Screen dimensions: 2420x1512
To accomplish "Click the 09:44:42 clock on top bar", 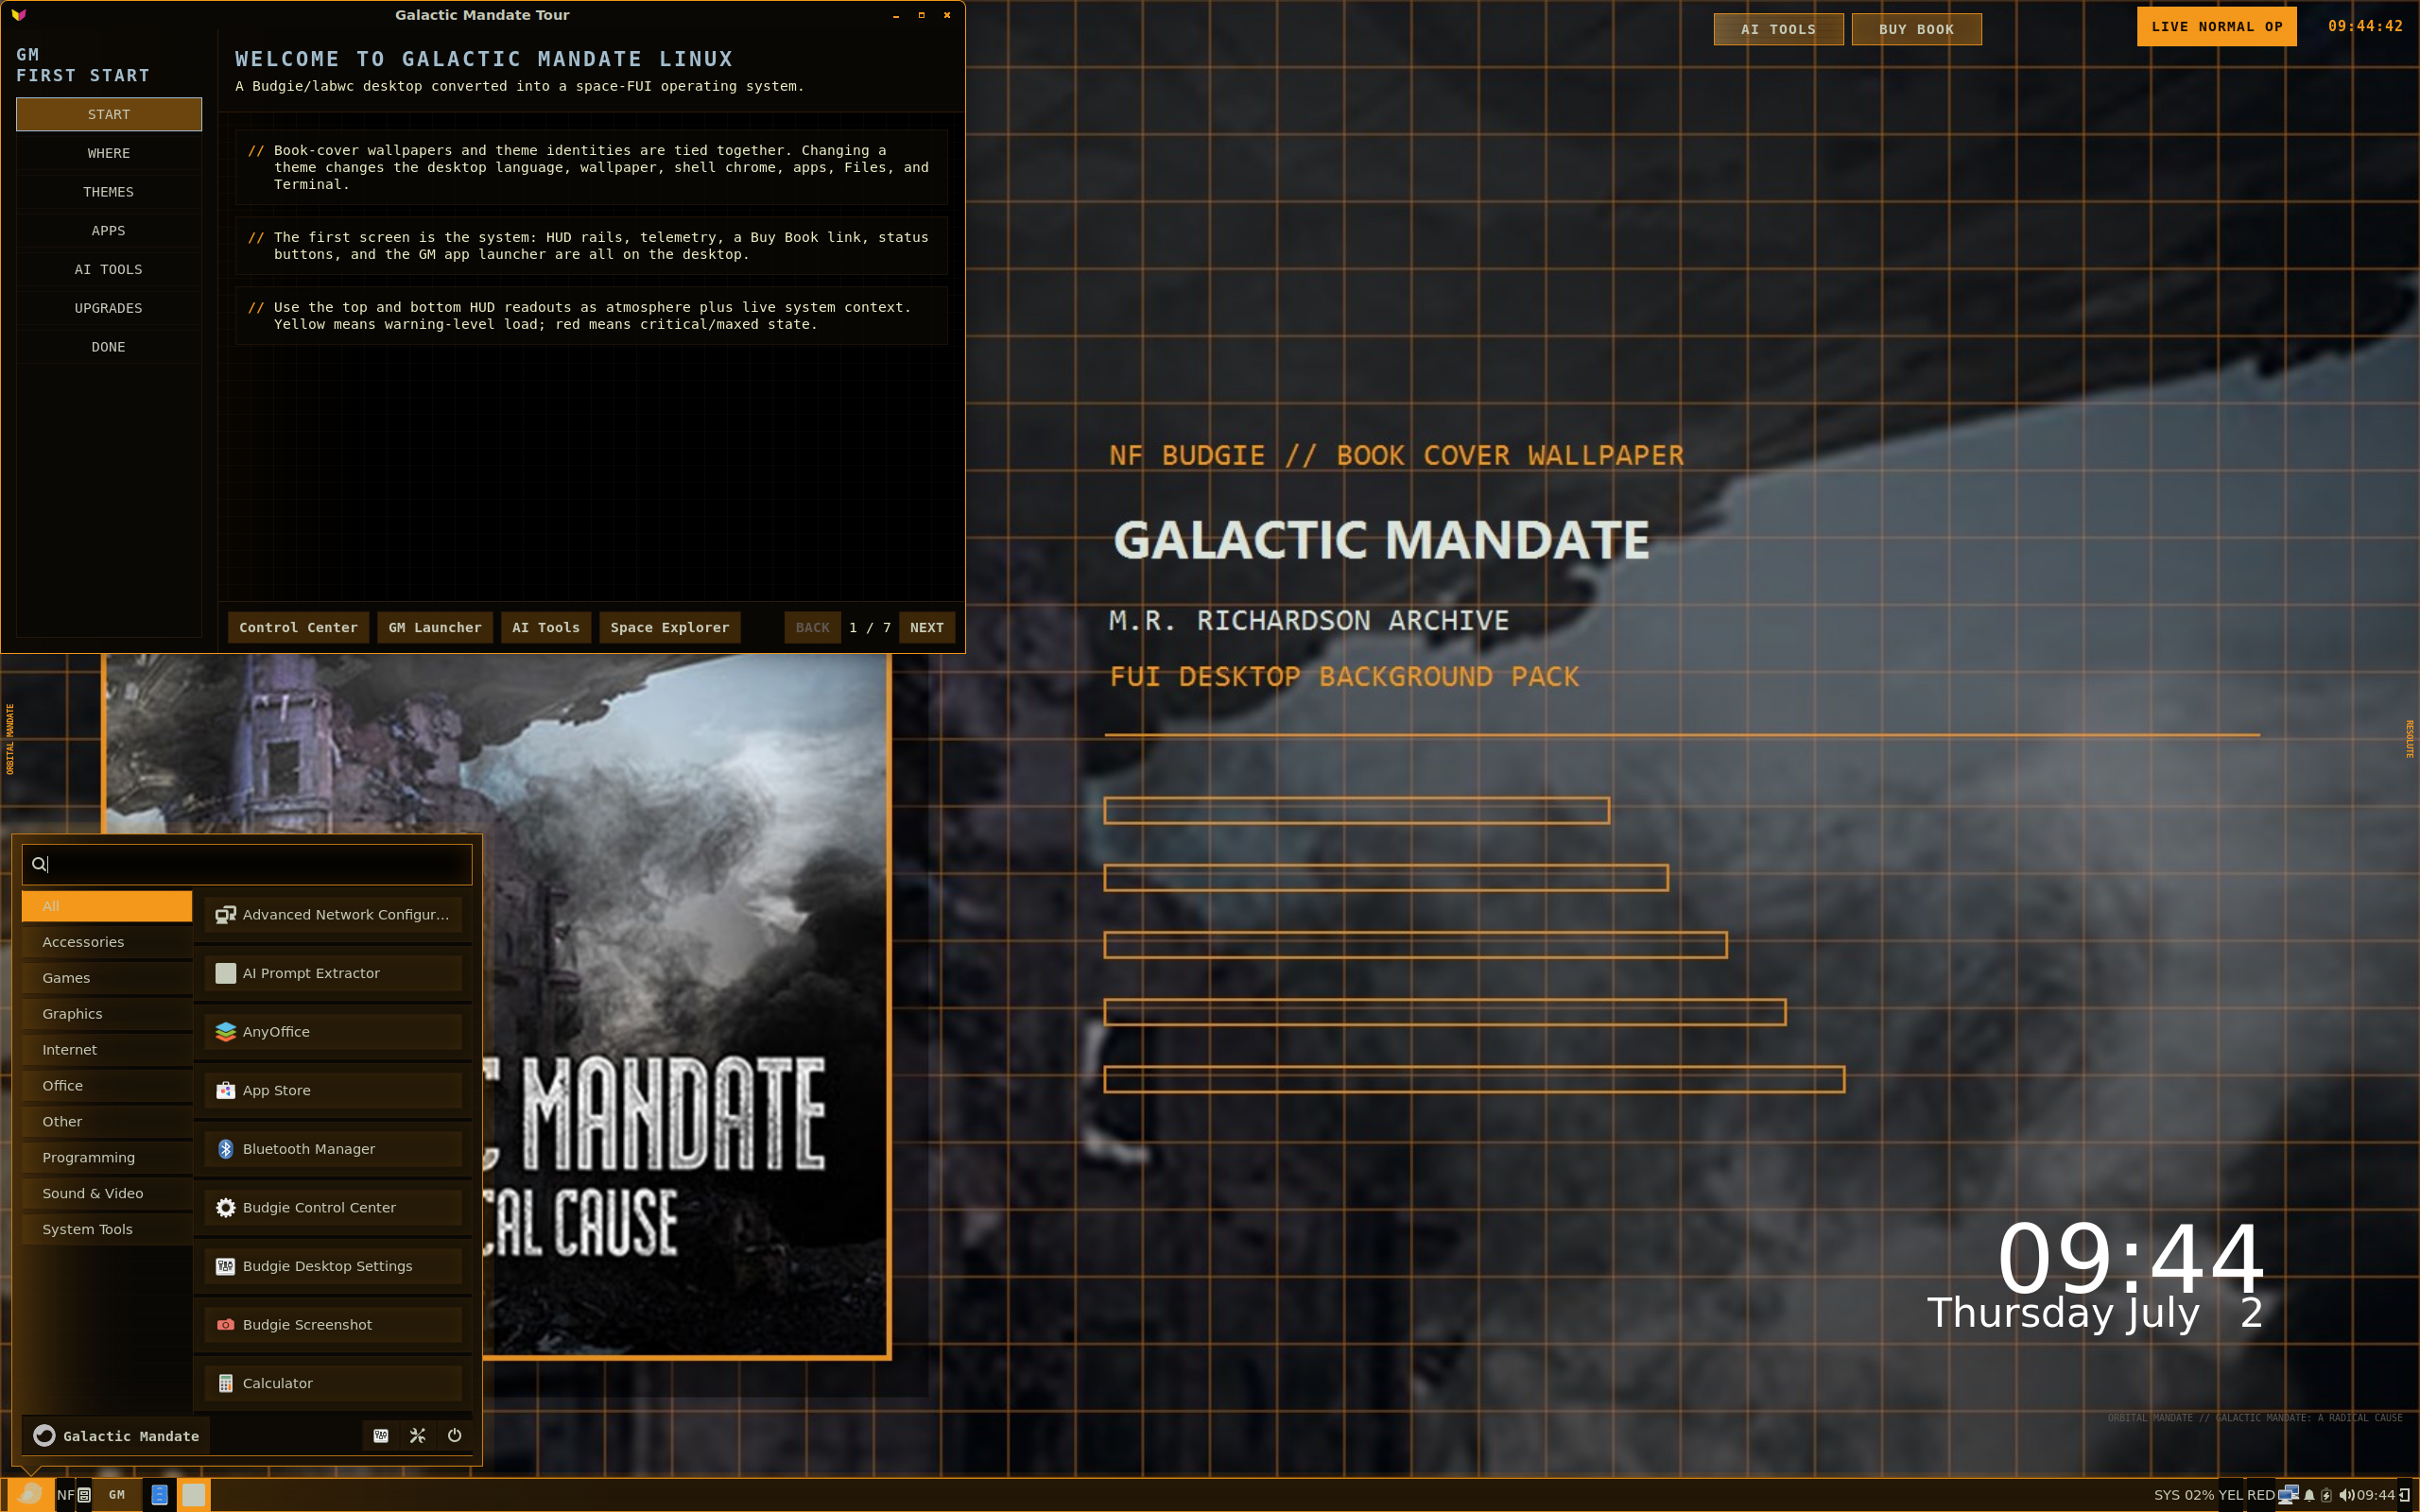I will [2365, 26].
